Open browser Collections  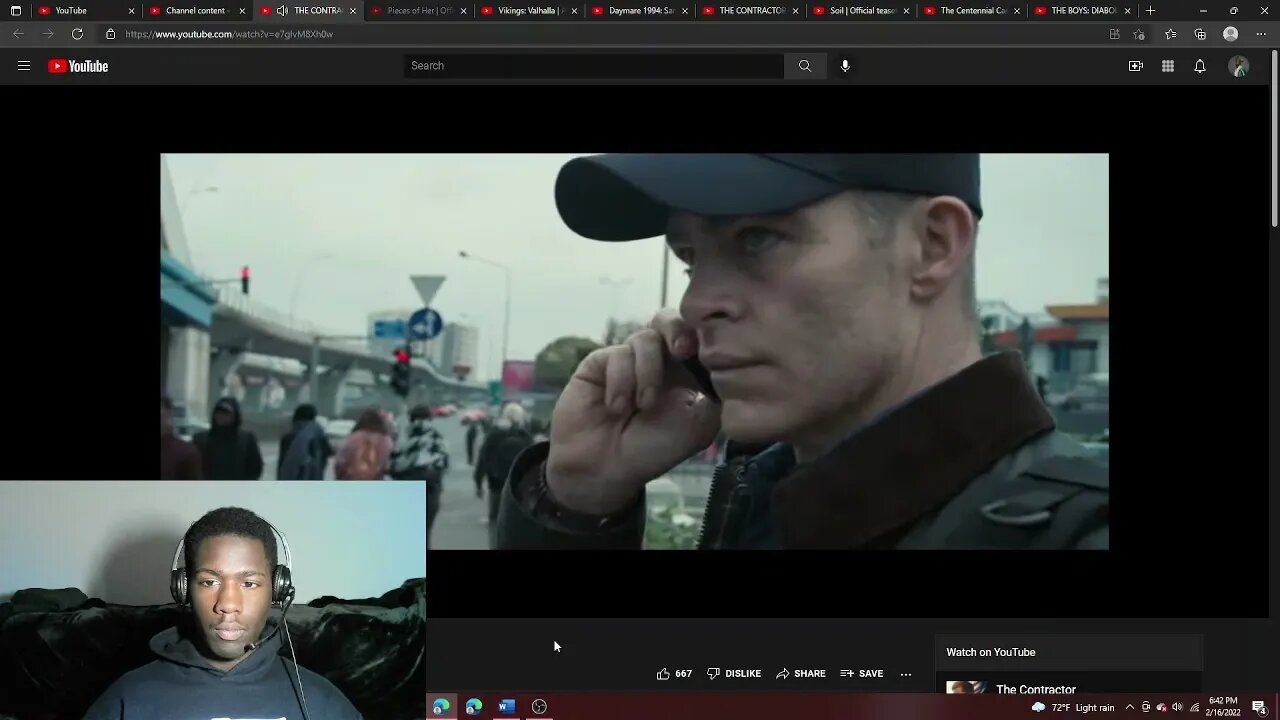click(x=1200, y=34)
